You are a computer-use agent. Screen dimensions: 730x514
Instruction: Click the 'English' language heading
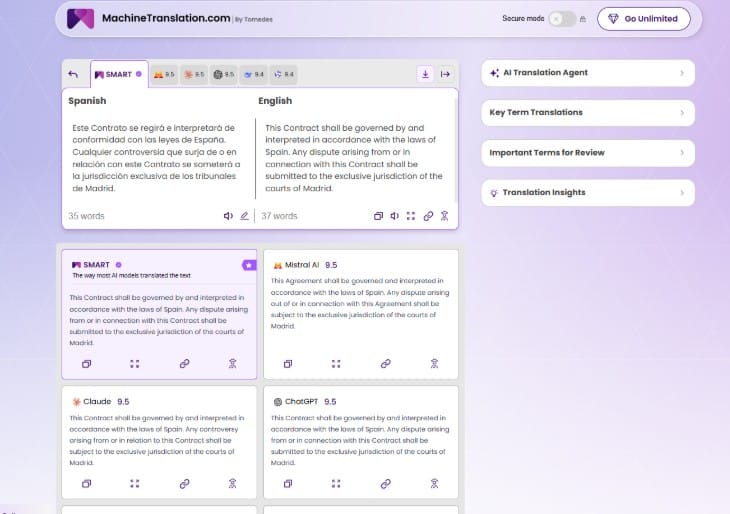[275, 101]
